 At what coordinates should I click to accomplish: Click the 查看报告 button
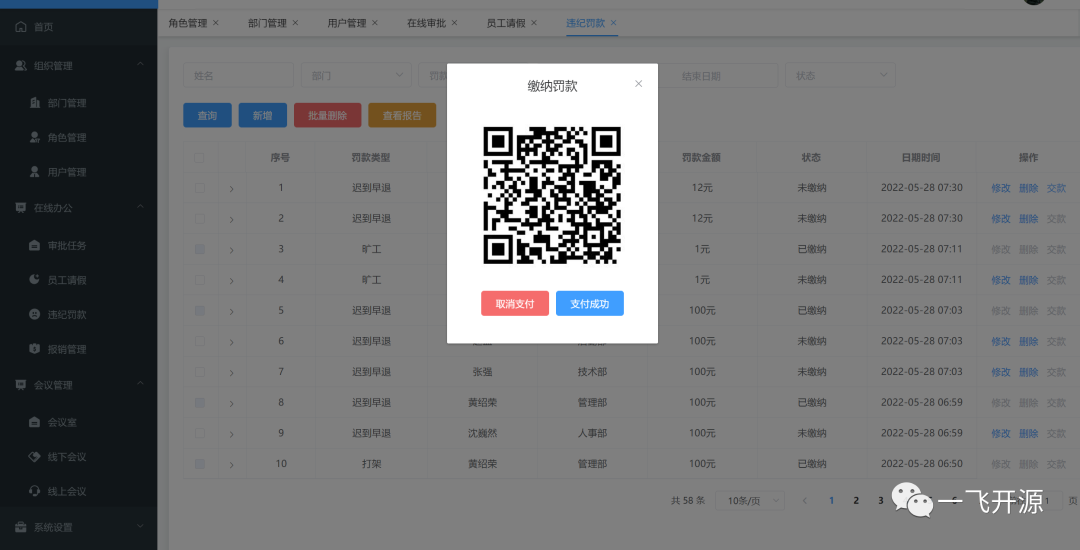point(402,116)
